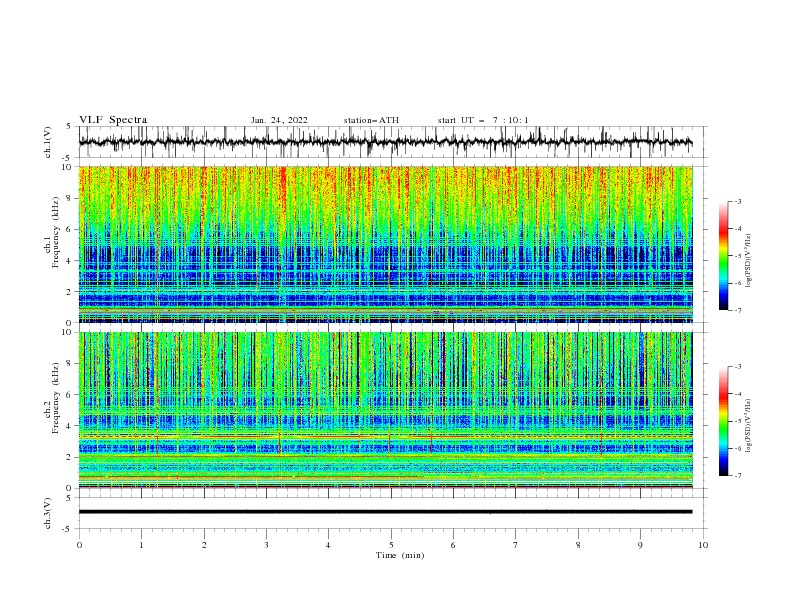Click the 'ch.3(V)' axis label
Viewport: 792px width, 612px height.
click(48, 513)
